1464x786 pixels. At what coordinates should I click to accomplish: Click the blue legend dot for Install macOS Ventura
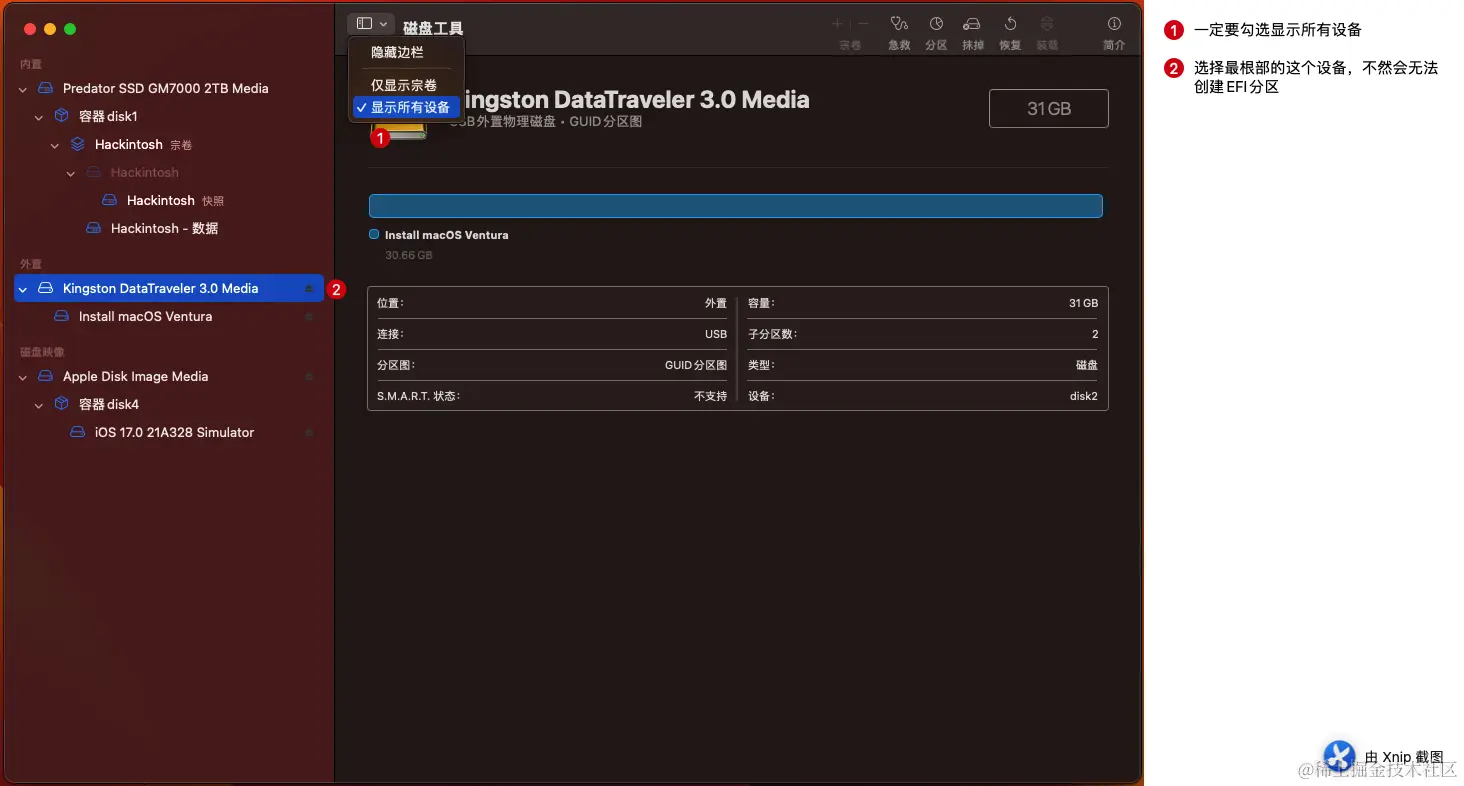click(374, 234)
